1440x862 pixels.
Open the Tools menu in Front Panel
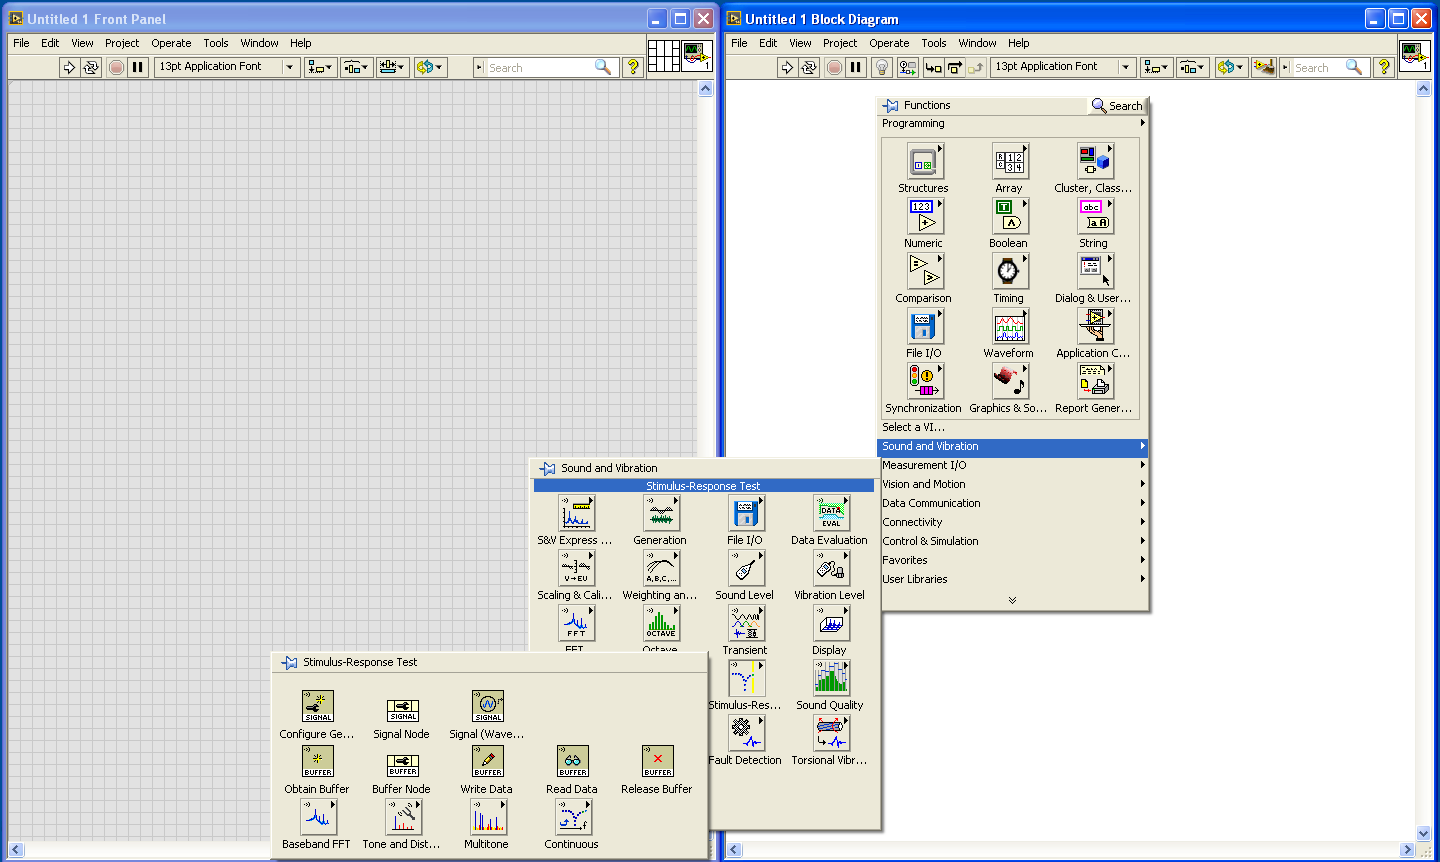tap(216, 43)
